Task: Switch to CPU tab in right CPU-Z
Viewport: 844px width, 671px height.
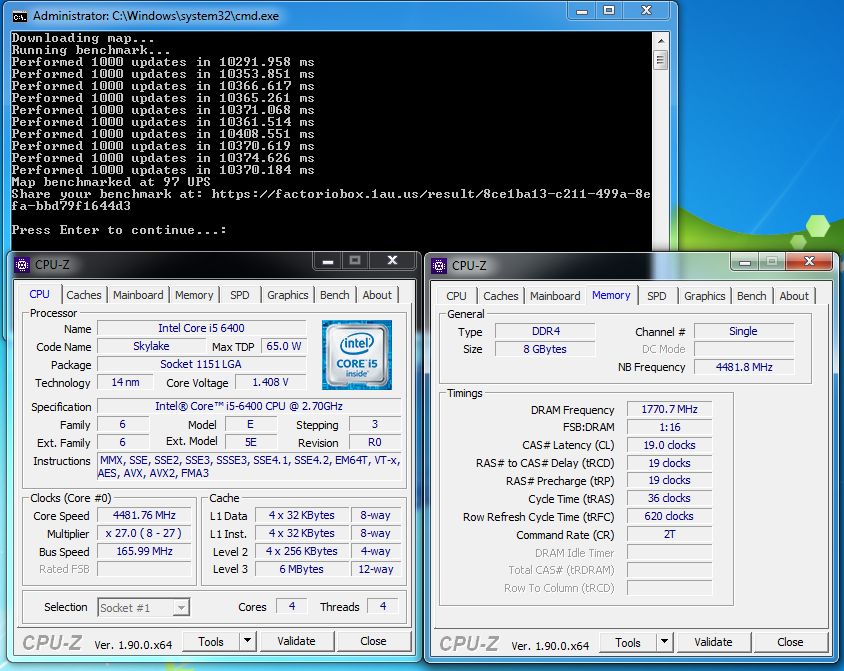Action: coord(456,296)
